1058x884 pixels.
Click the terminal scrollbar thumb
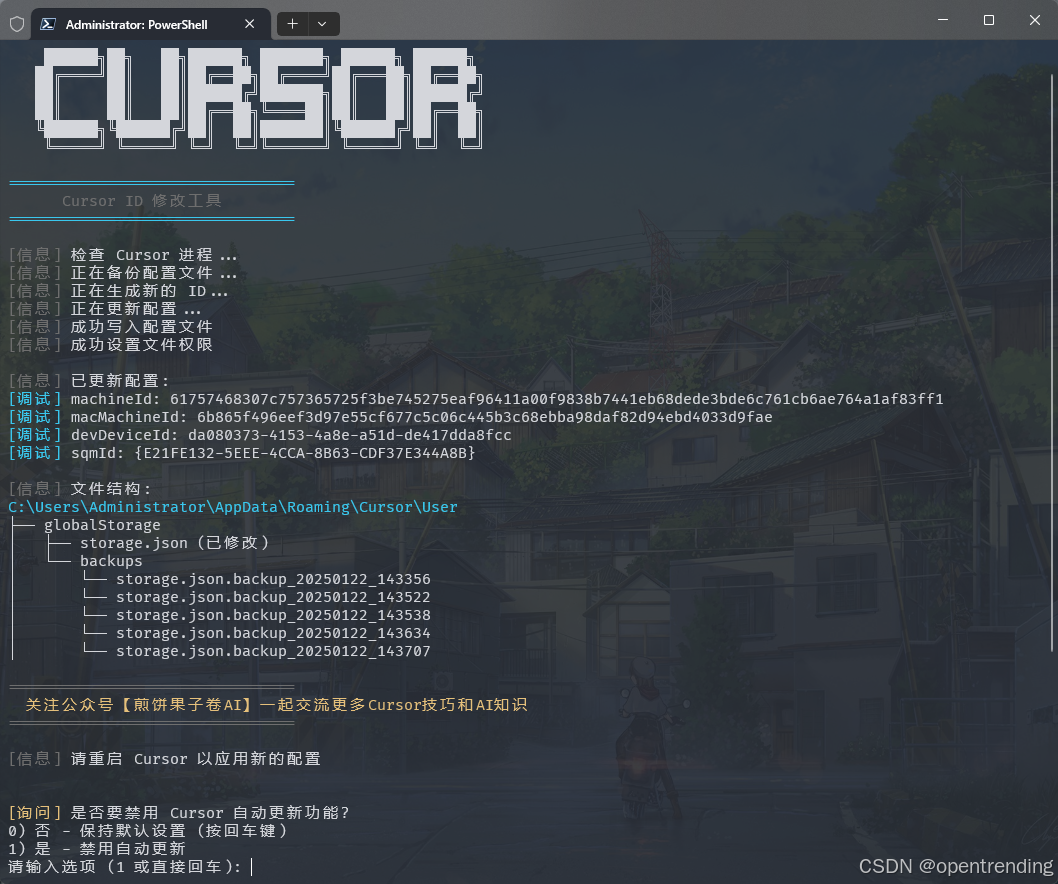(1053, 361)
